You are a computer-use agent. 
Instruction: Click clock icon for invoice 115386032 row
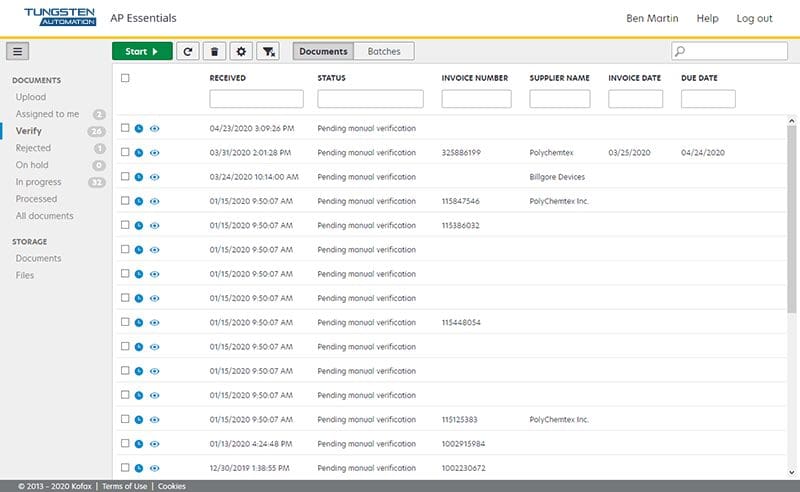point(139,226)
